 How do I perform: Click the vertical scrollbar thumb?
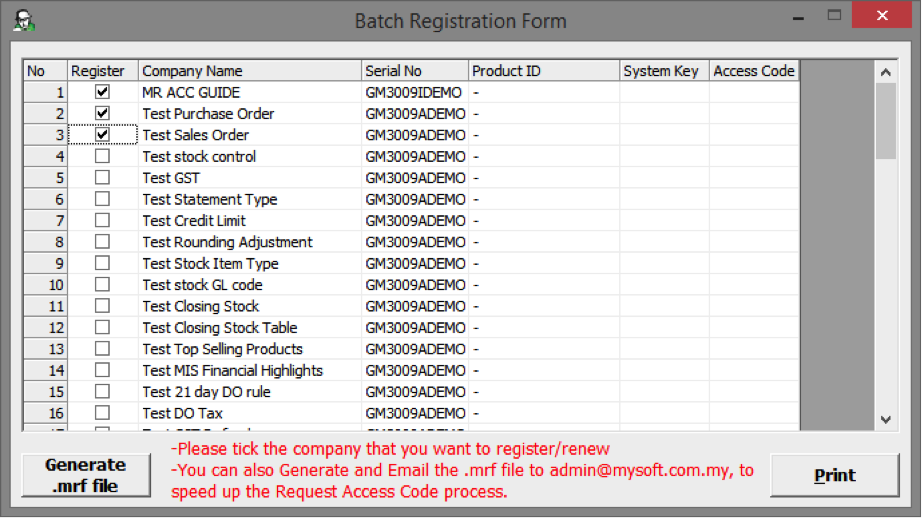point(886,121)
